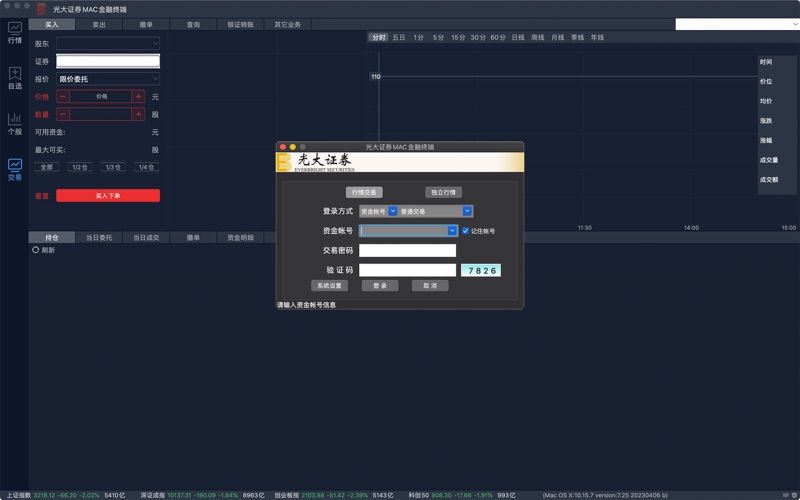Click the 交易密码 password input field
The height and width of the screenshot is (500, 800).
coord(407,251)
